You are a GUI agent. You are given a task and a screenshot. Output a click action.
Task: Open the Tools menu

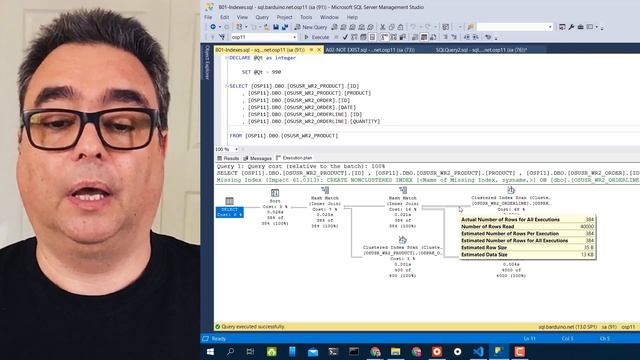coord(306,17)
